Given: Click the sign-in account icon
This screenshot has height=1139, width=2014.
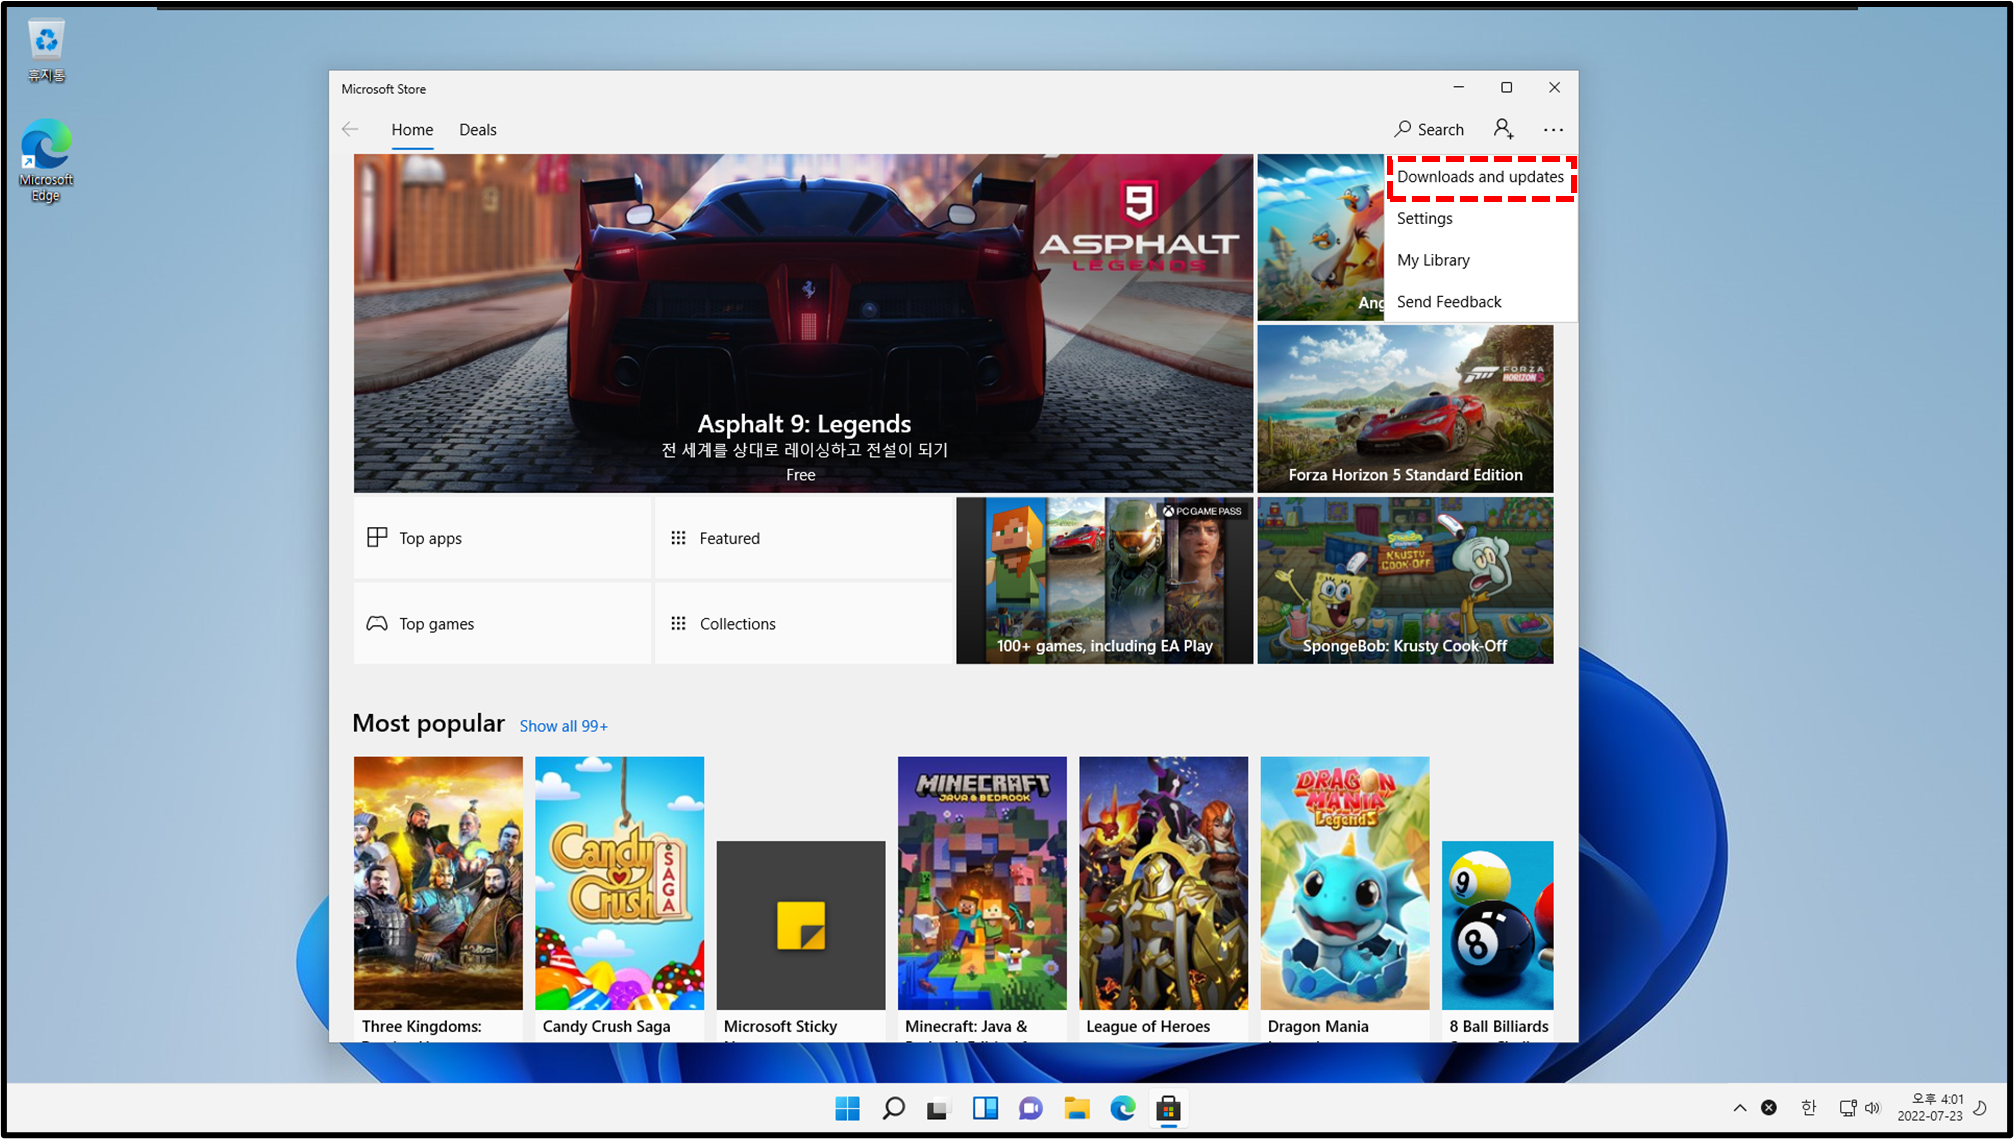Looking at the screenshot, I should (x=1503, y=129).
